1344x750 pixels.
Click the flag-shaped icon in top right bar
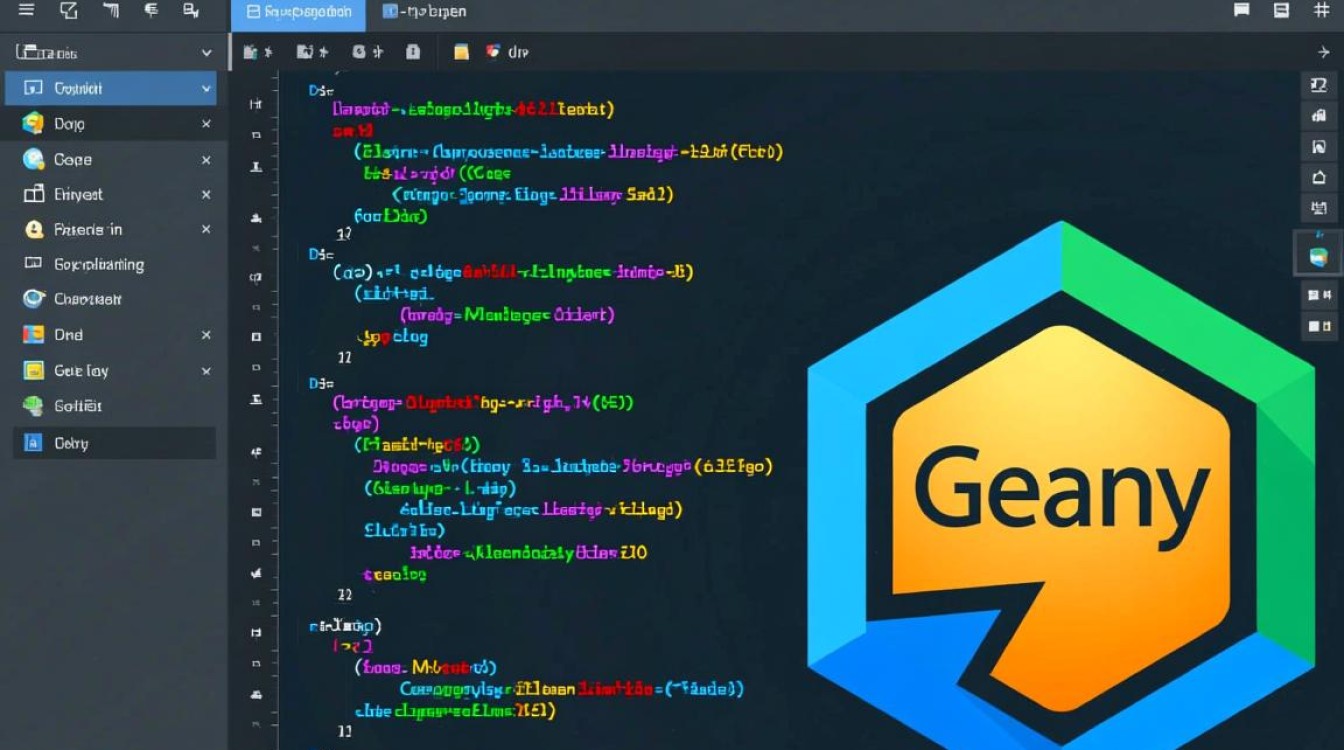click(x=1242, y=11)
